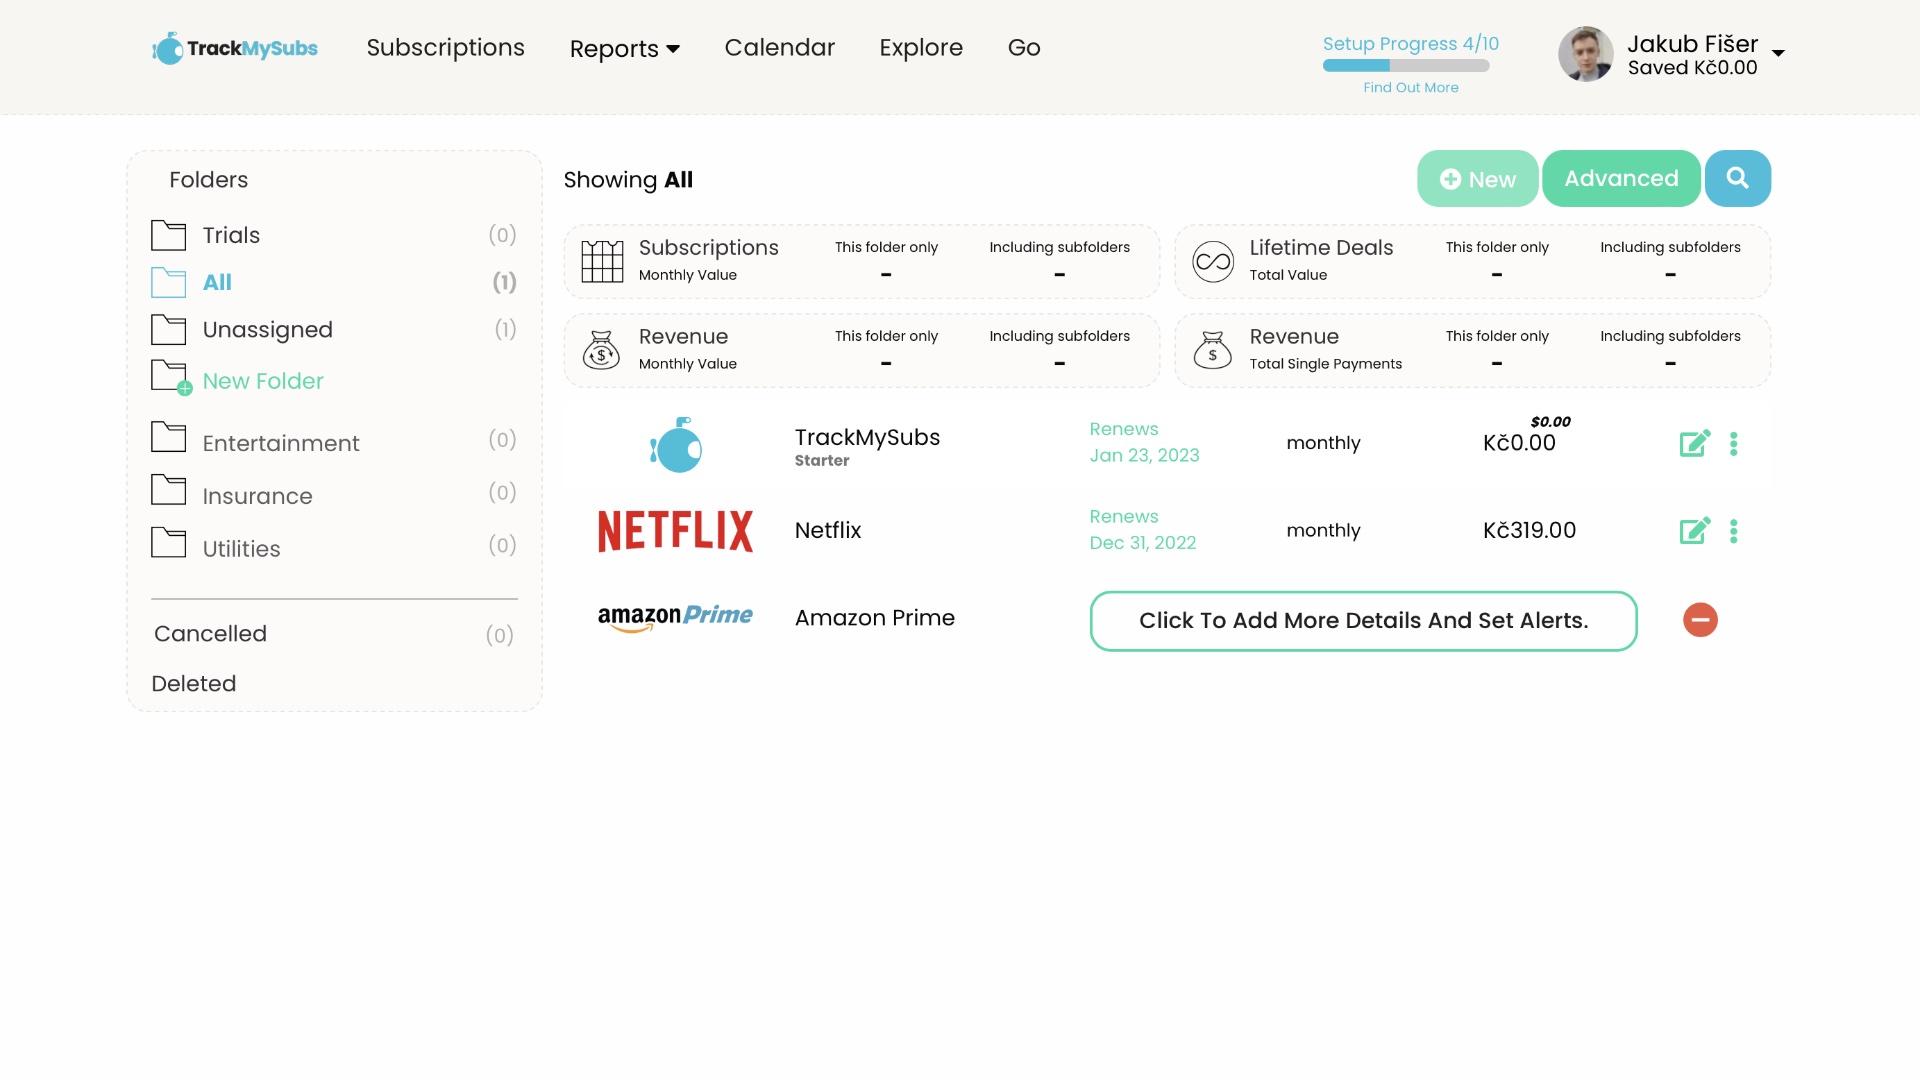The image size is (1920, 1080).
Task: Expand the Reports dropdown menu
Action: pos(625,48)
